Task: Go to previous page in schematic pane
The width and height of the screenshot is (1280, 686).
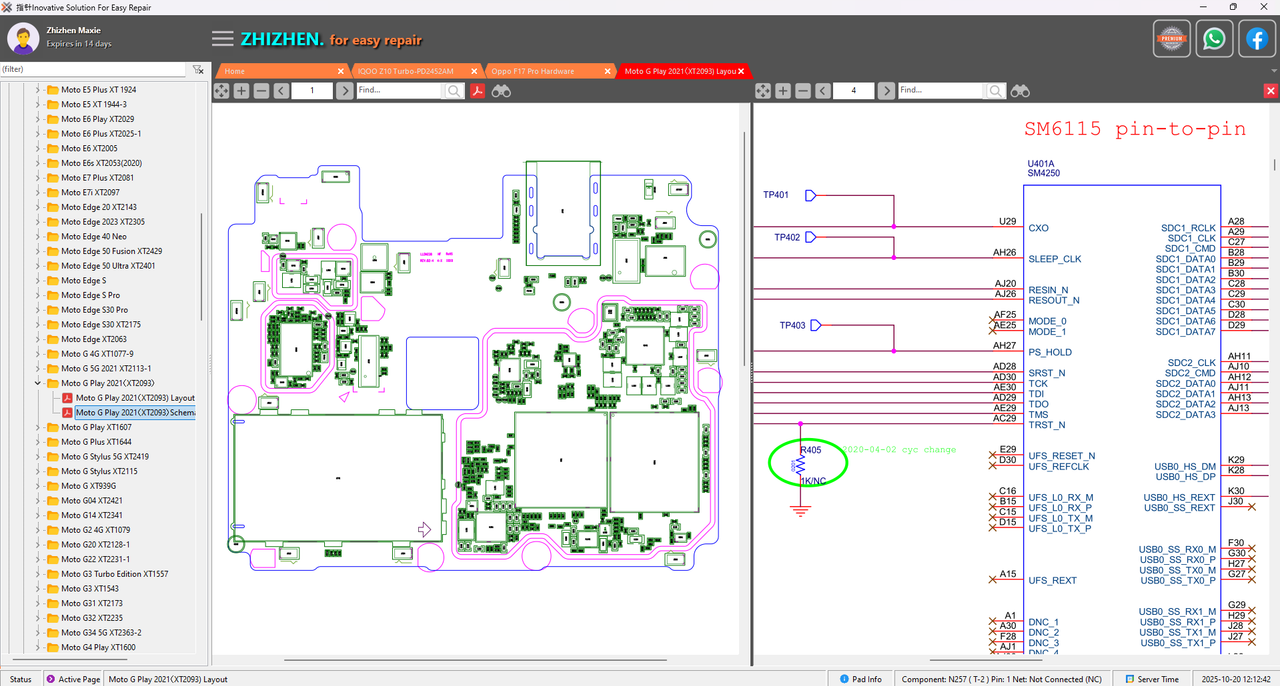Action: coord(822,91)
